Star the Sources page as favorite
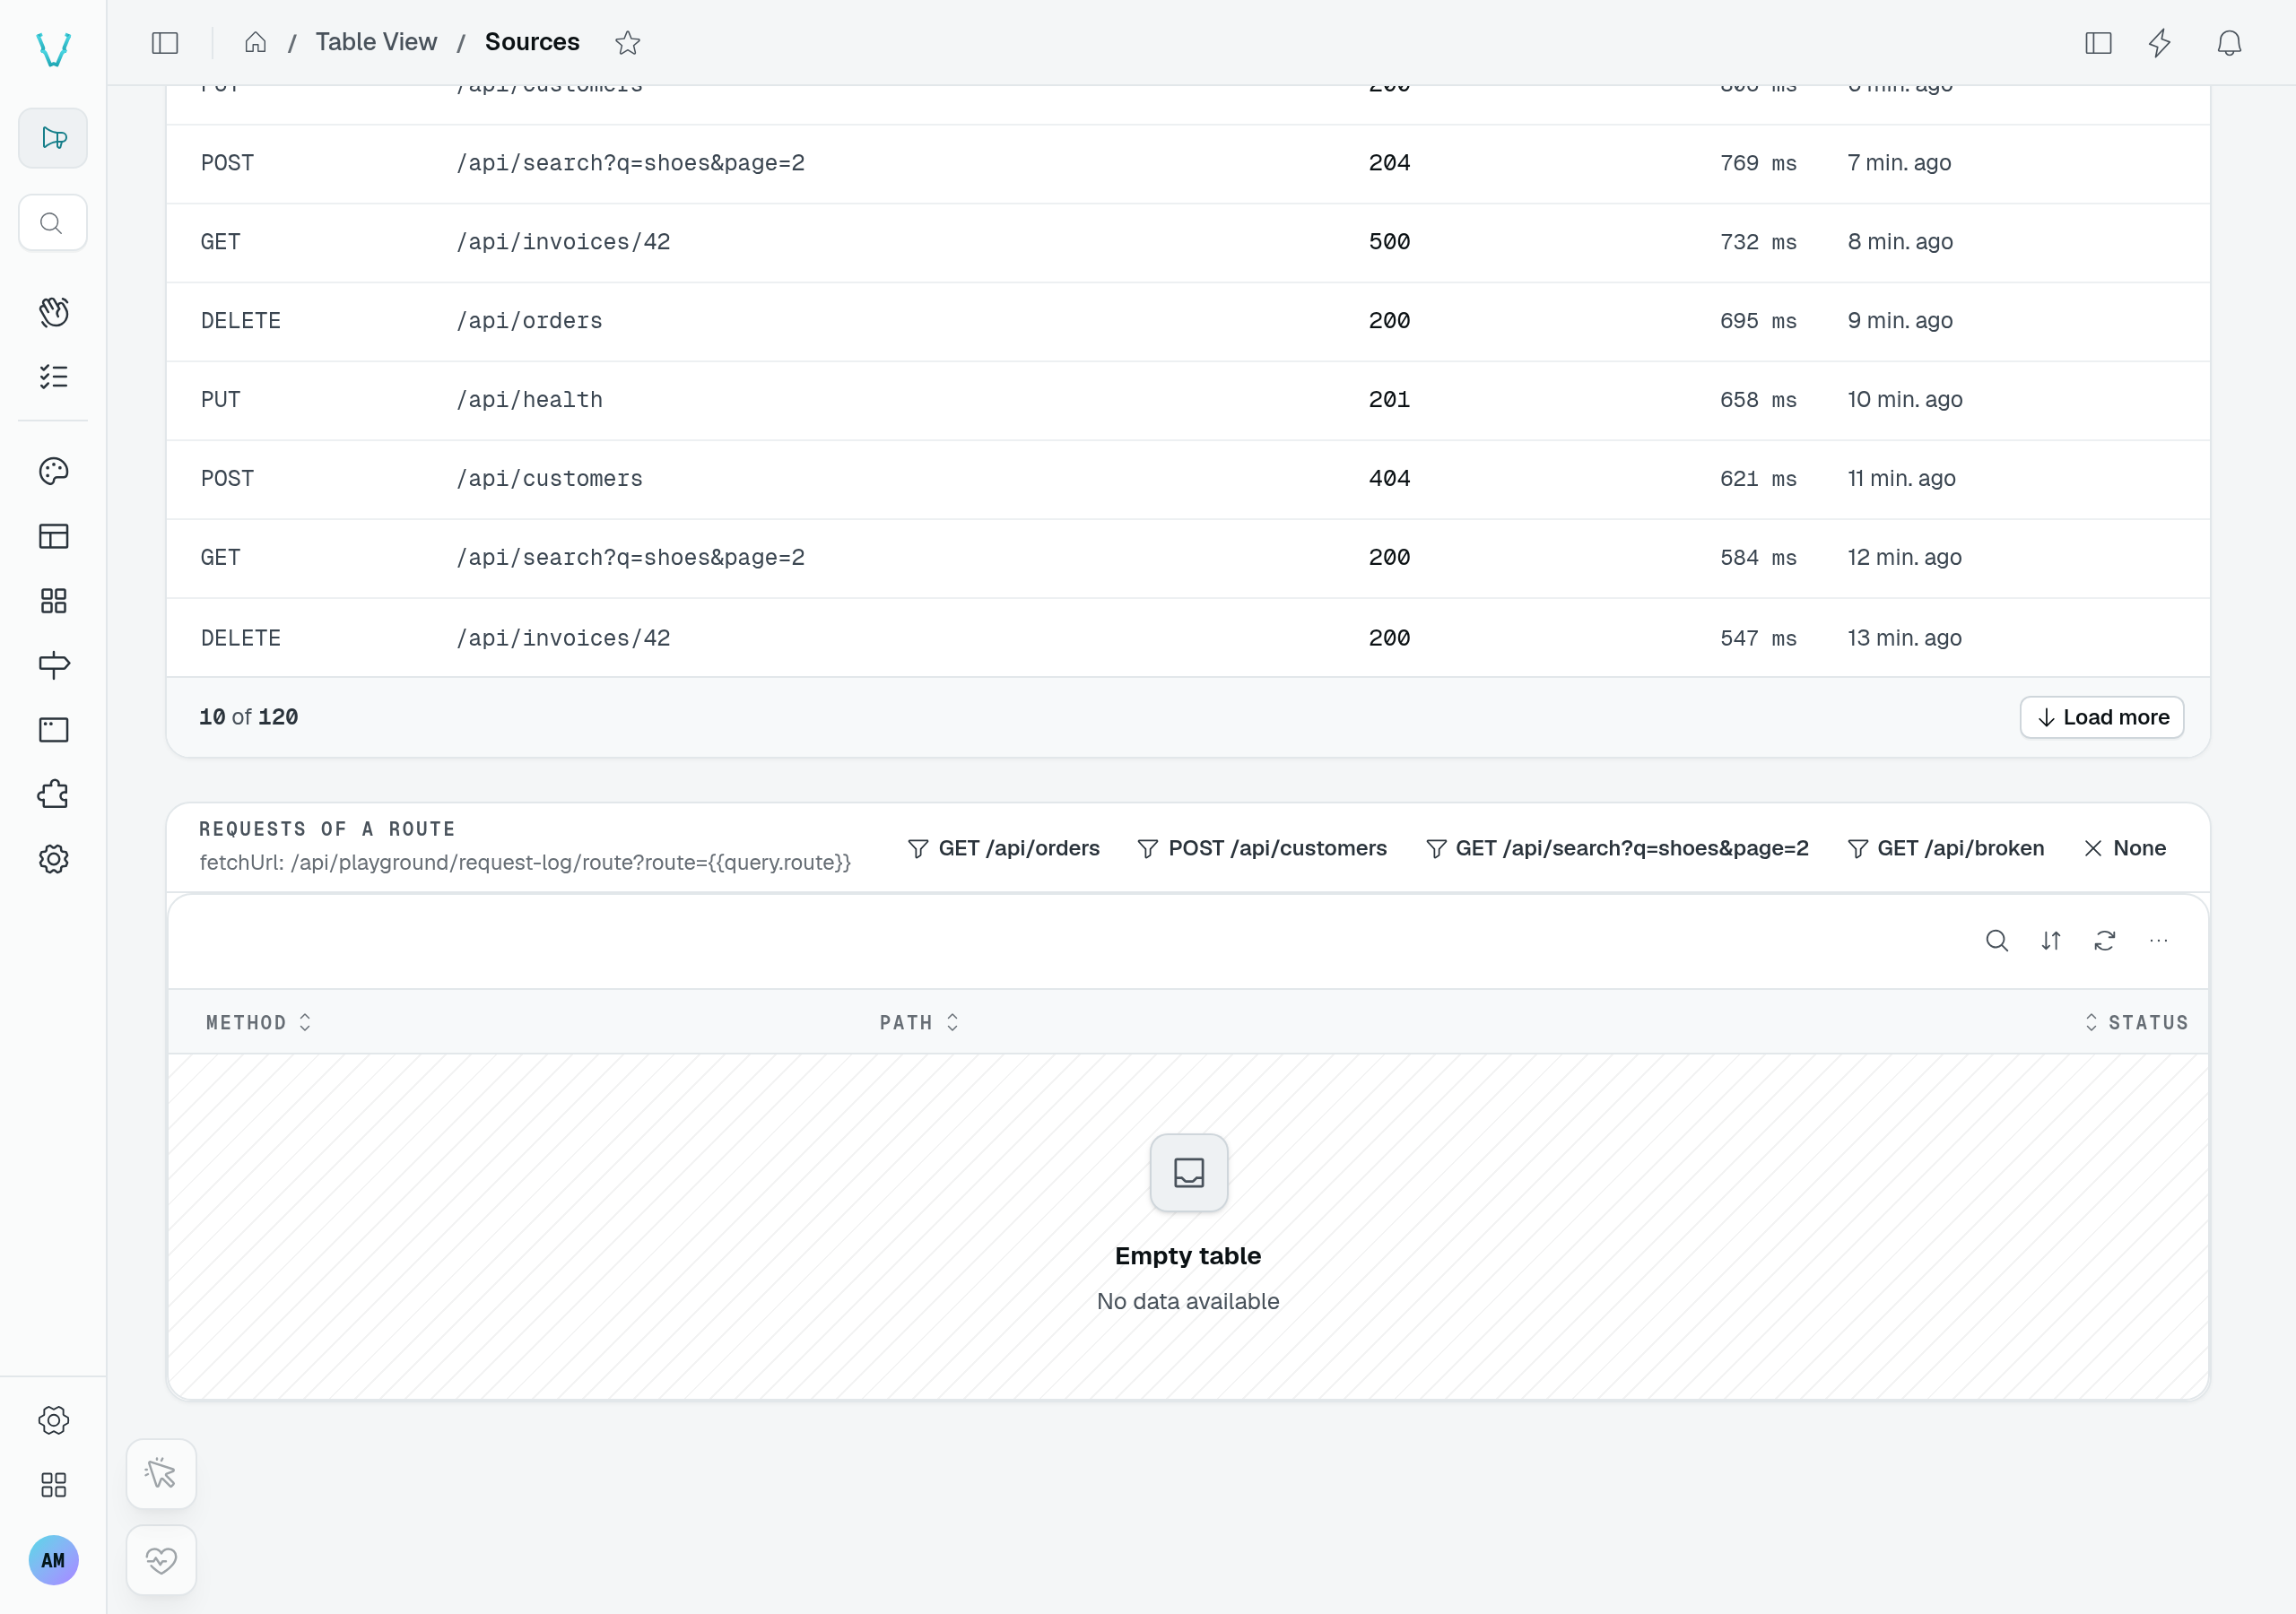 point(627,42)
